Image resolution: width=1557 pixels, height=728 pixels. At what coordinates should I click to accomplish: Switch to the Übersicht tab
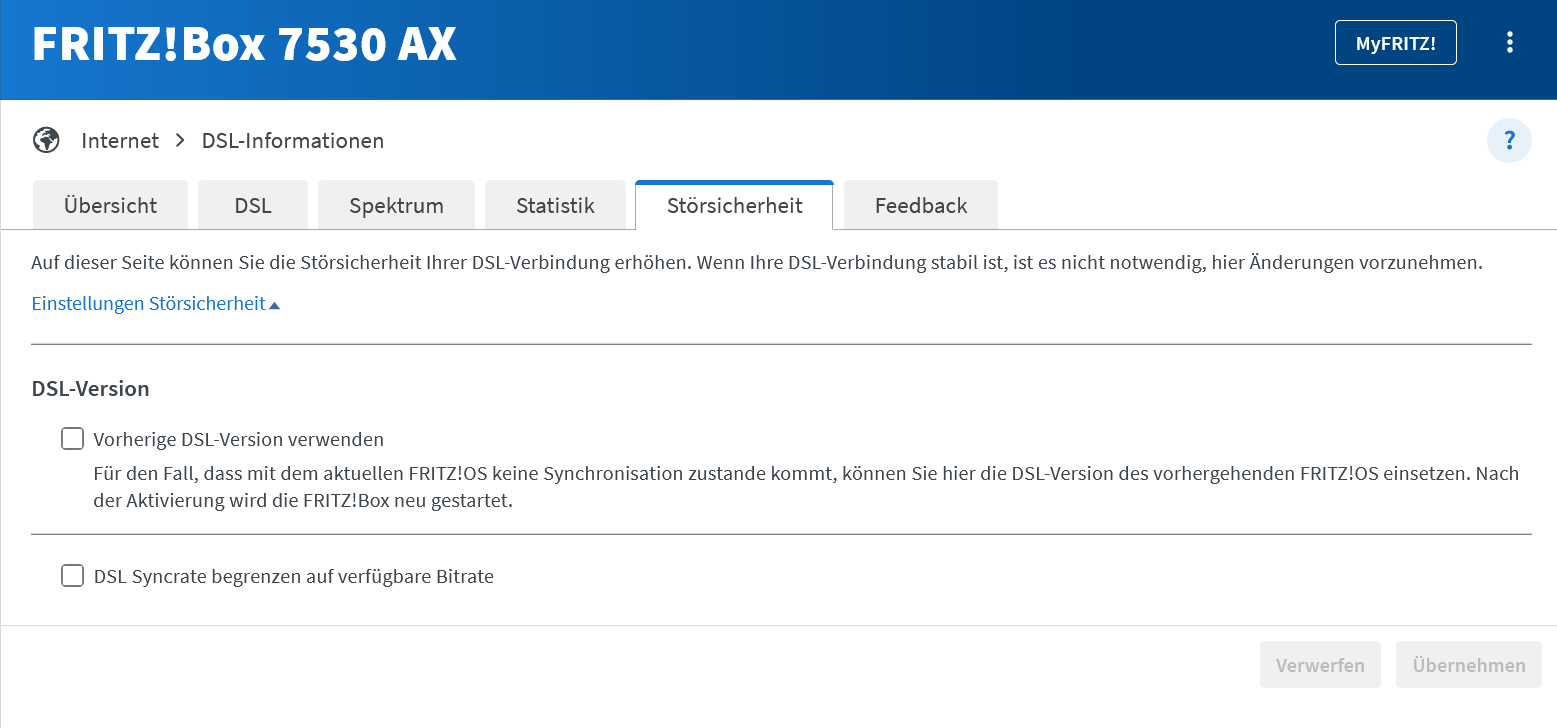pos(110,205)
